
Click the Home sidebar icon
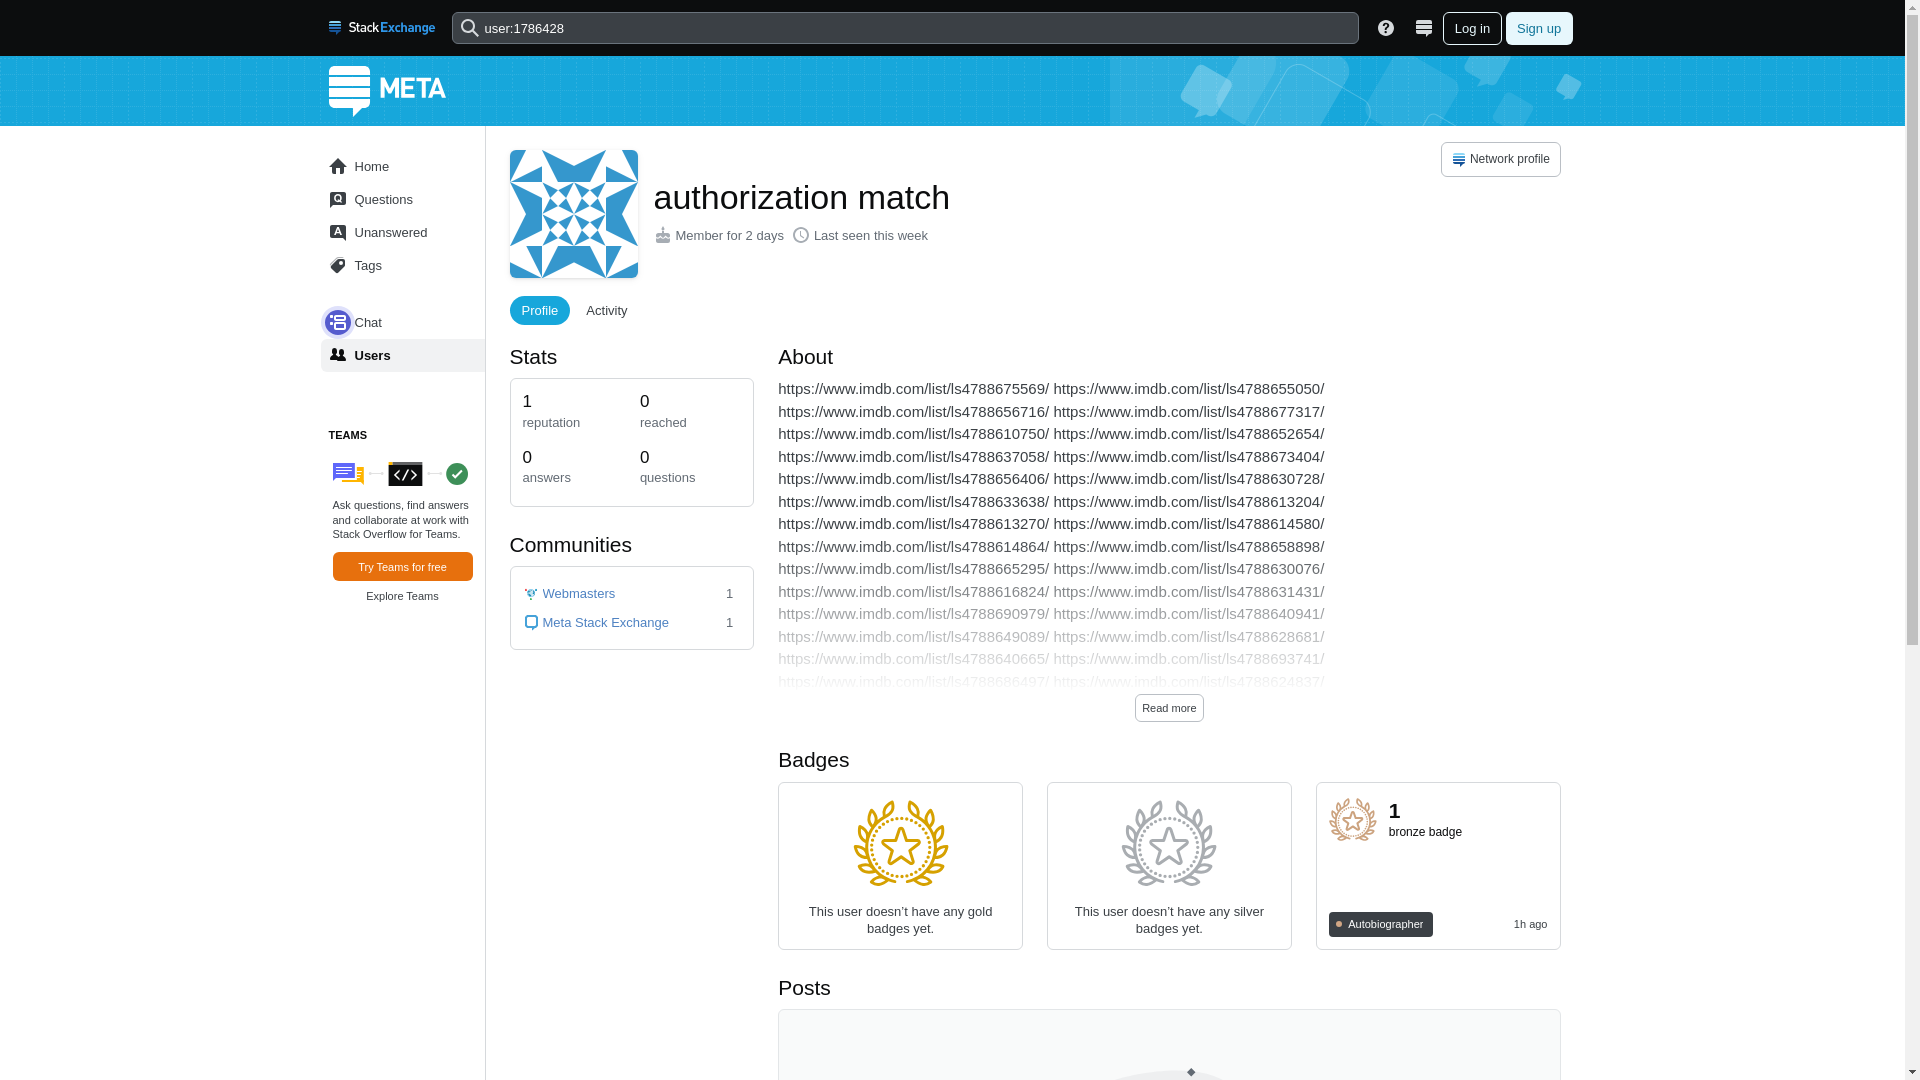[338, 166]
